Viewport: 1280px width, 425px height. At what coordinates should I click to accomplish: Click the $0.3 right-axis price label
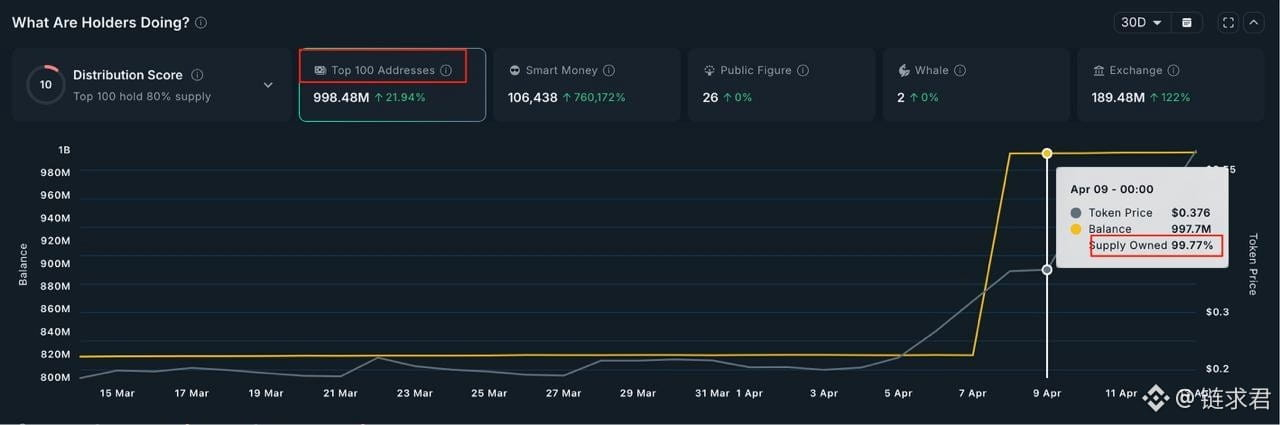(x=1217, y=312)
